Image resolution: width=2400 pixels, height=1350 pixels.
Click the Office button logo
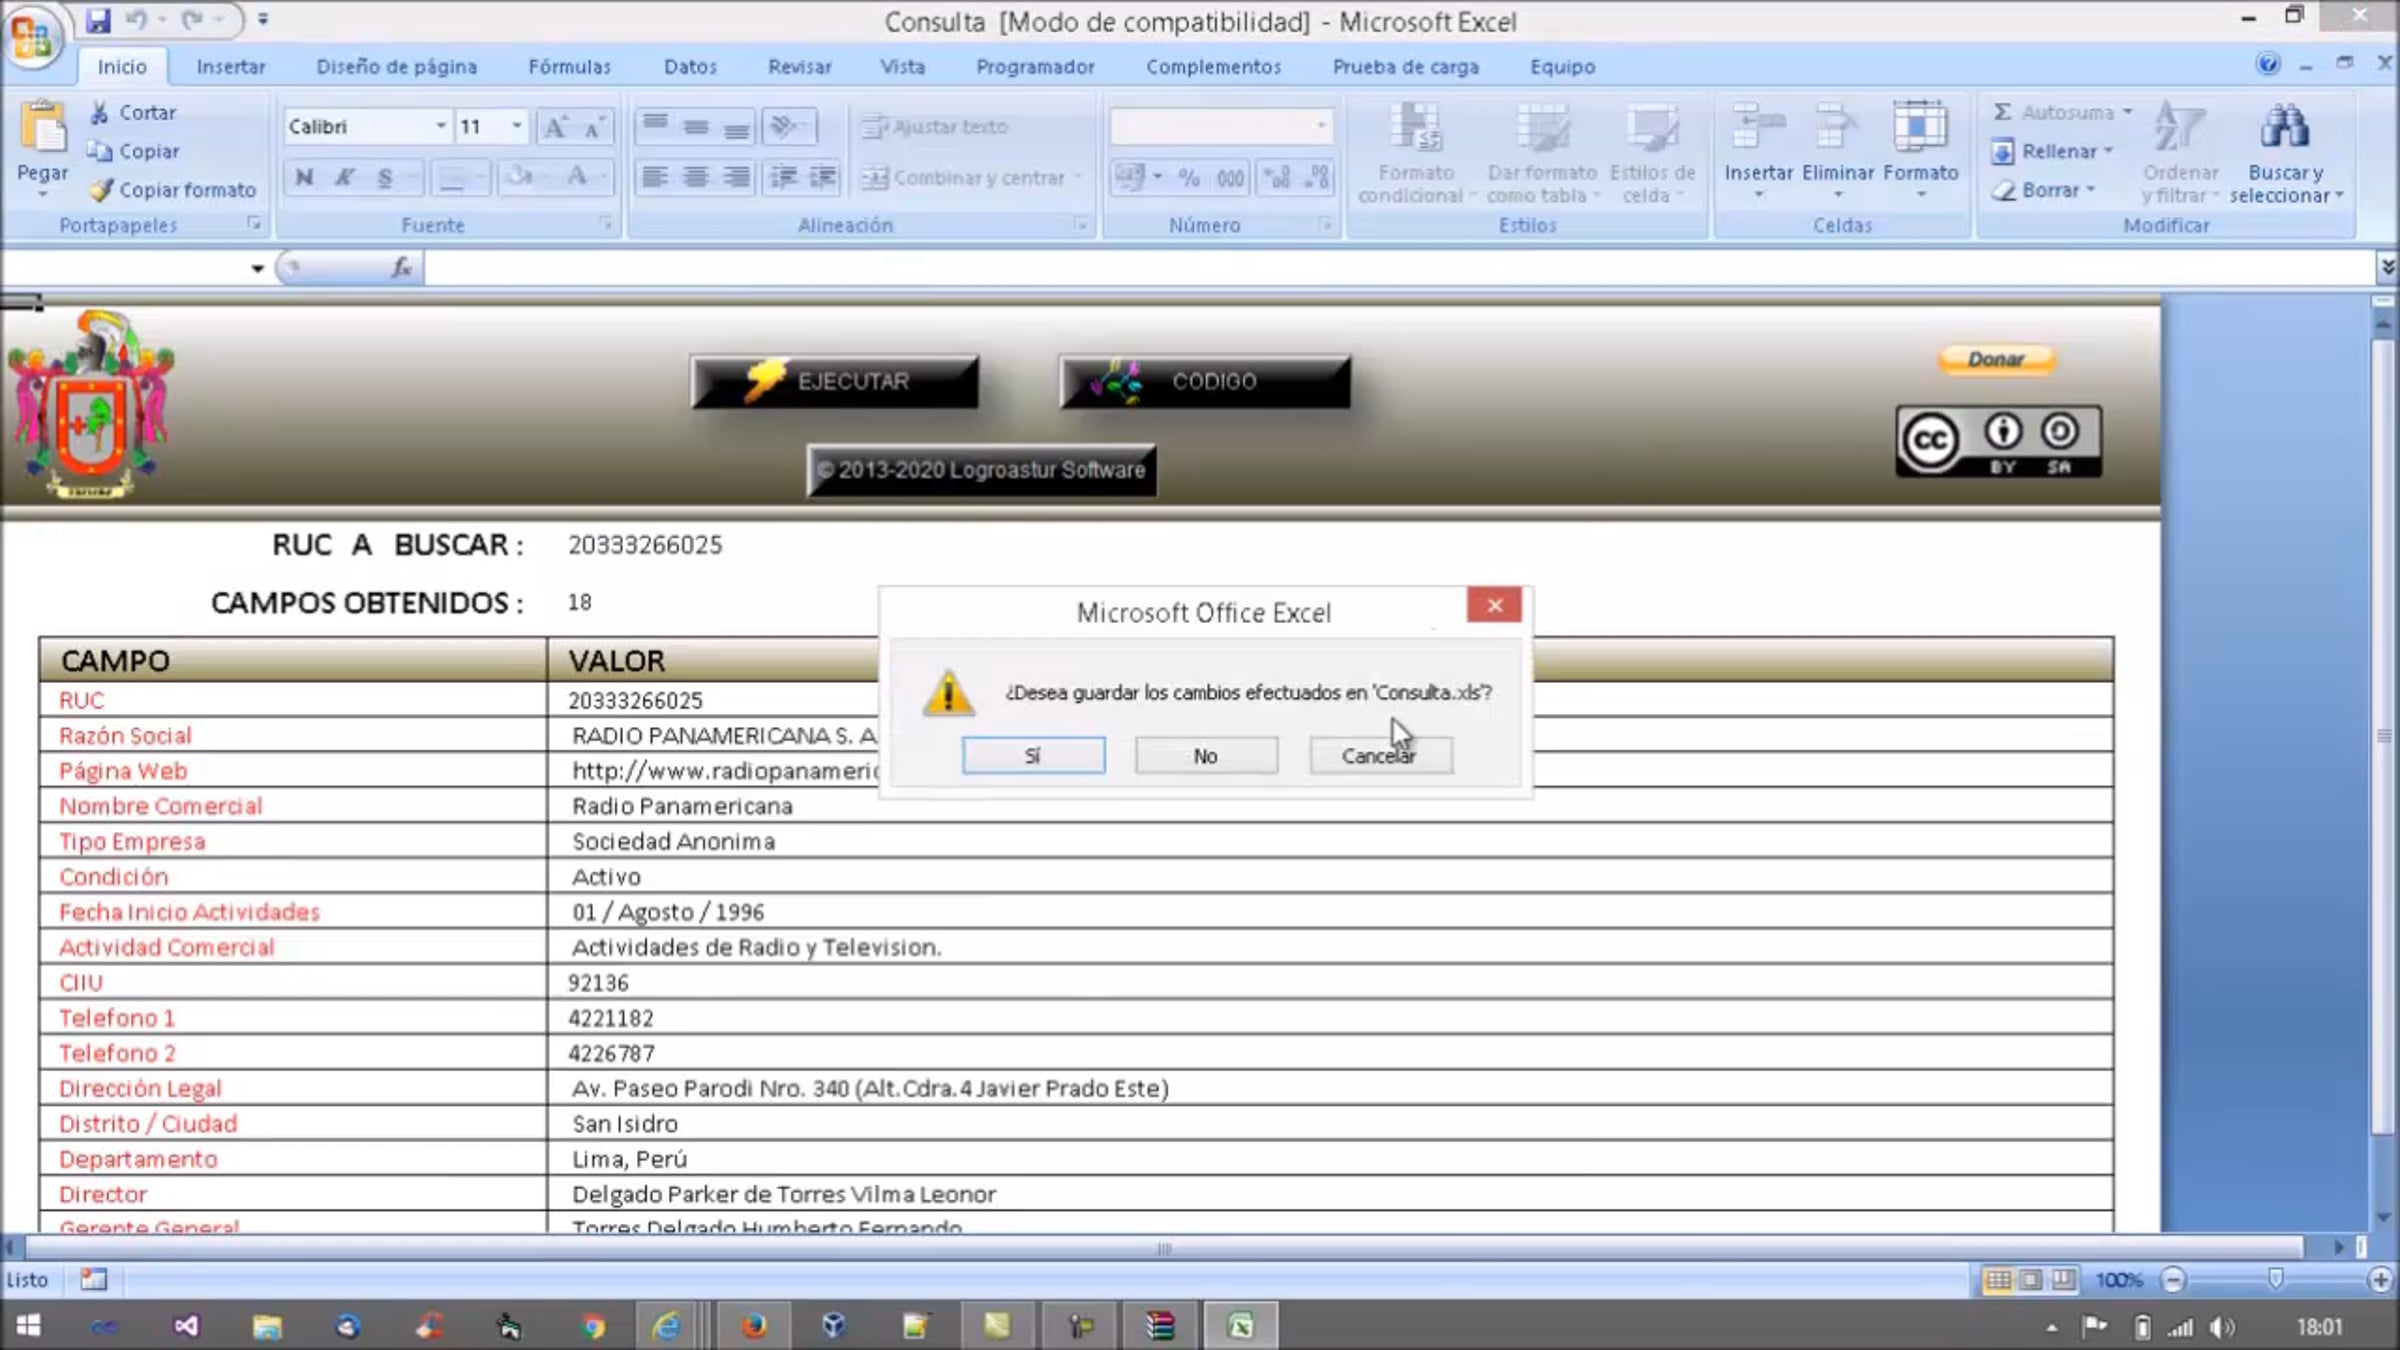coord(32,38)
